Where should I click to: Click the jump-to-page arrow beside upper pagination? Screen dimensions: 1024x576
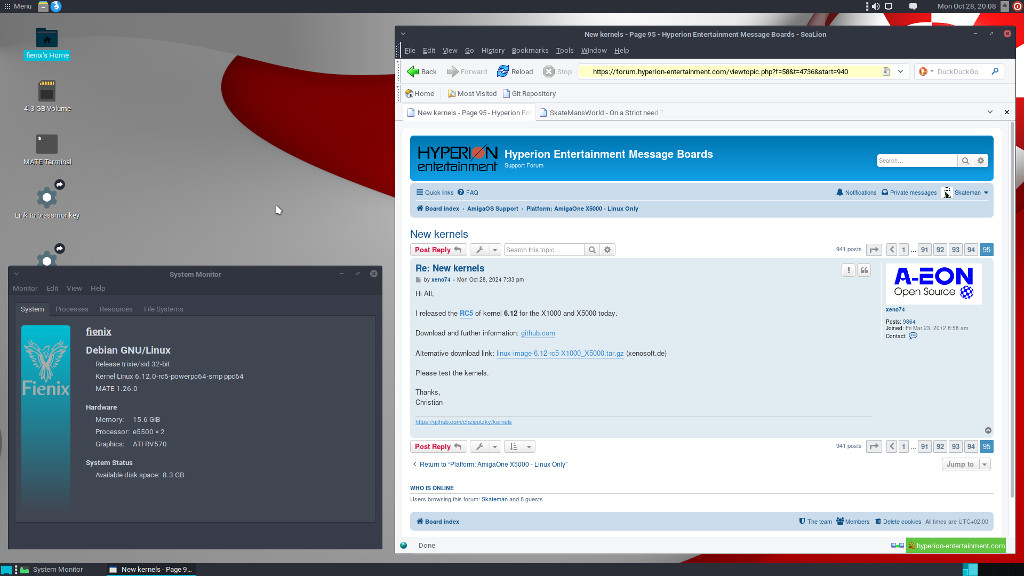point(874,249)
